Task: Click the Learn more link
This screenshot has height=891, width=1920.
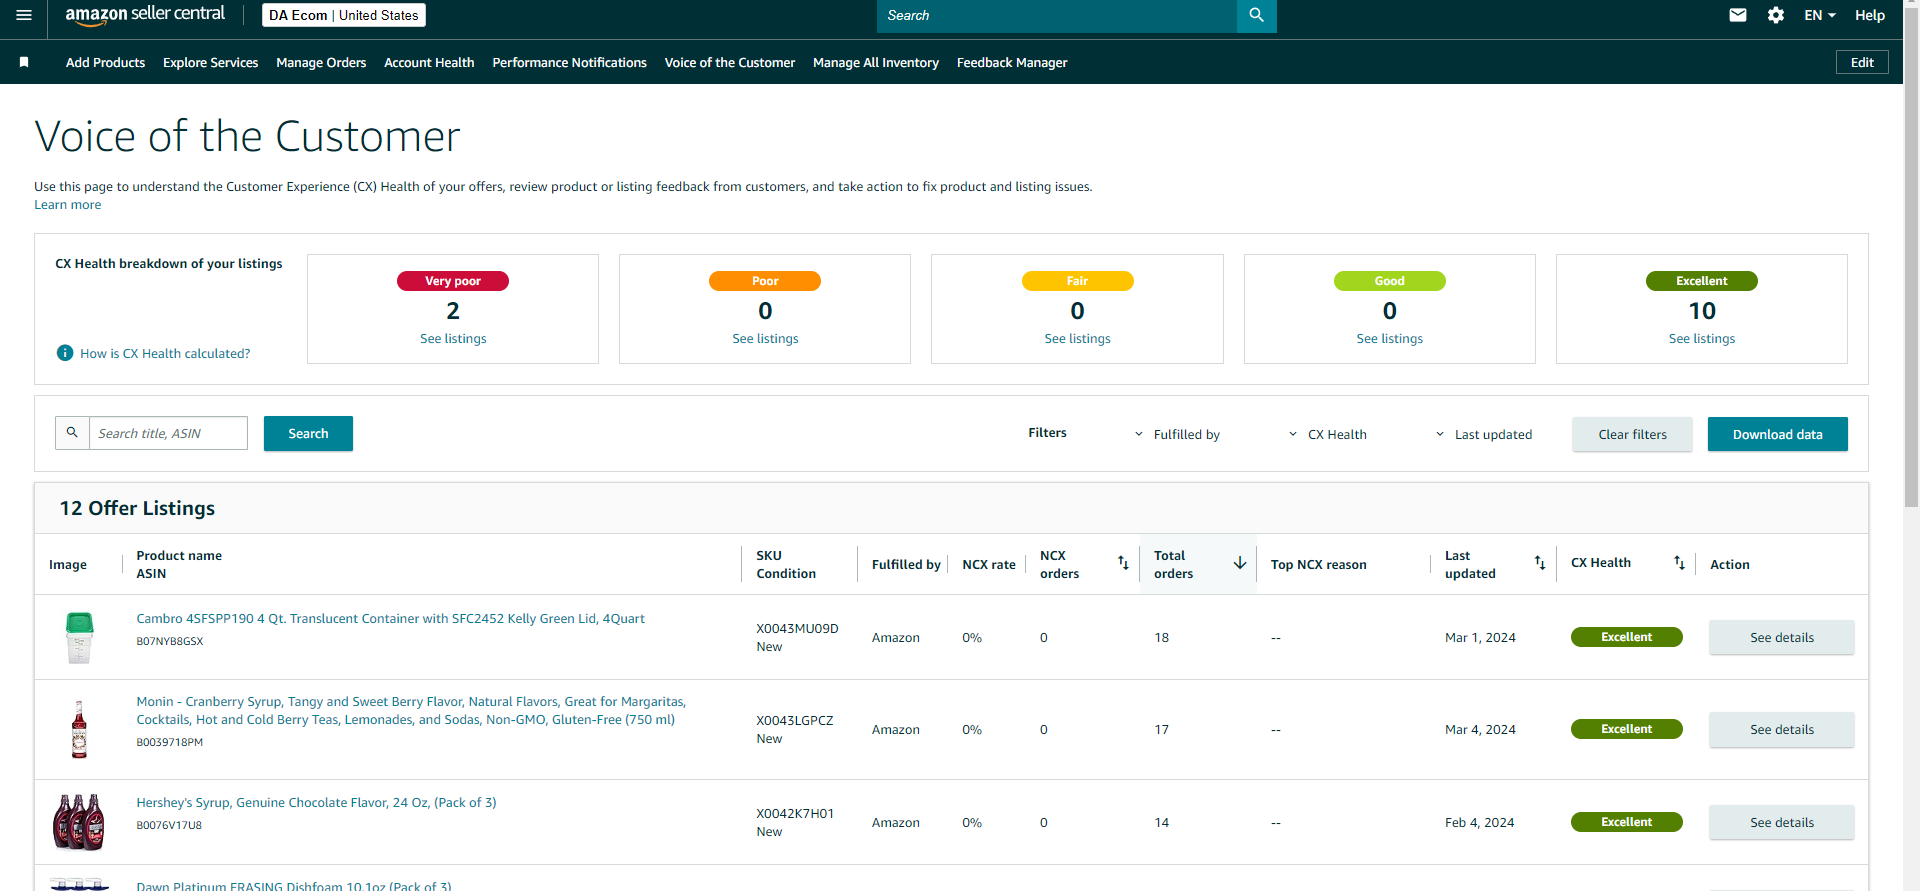Action: point(67,205)
